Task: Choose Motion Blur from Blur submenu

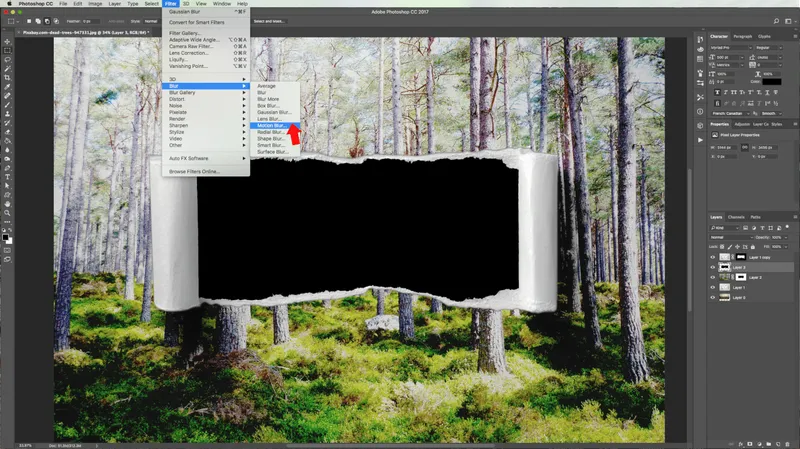Action: [x=274, y=126]
